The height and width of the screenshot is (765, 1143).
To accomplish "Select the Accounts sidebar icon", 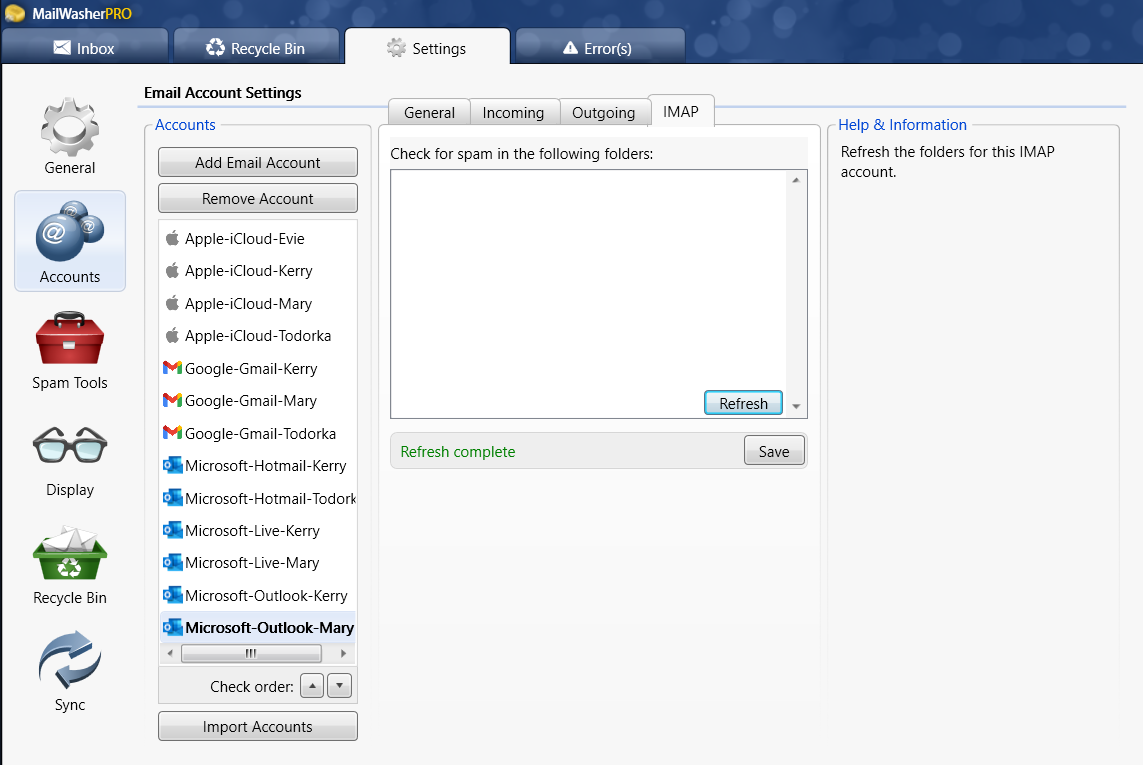I will [70, 231].
